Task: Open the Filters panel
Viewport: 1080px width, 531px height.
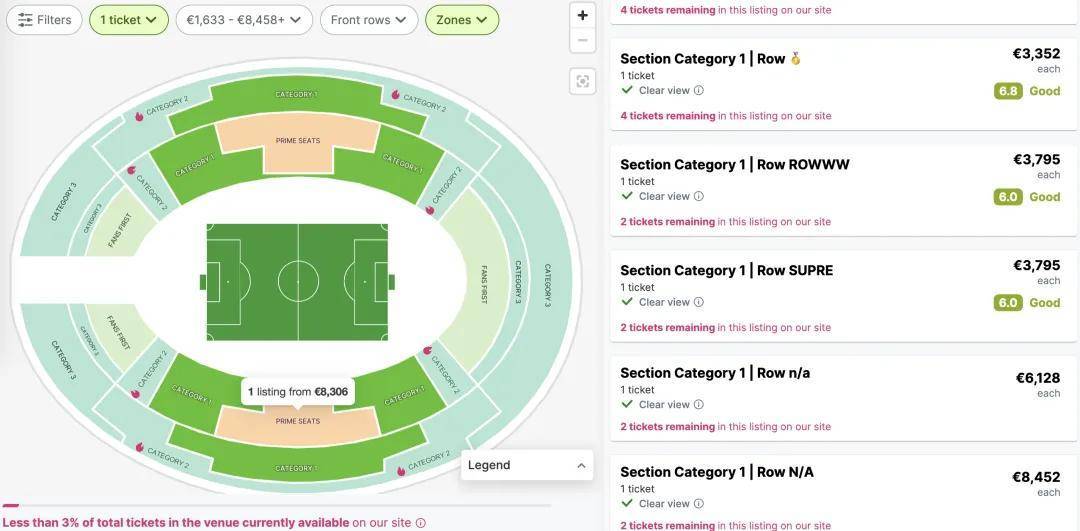Action: 44,20
